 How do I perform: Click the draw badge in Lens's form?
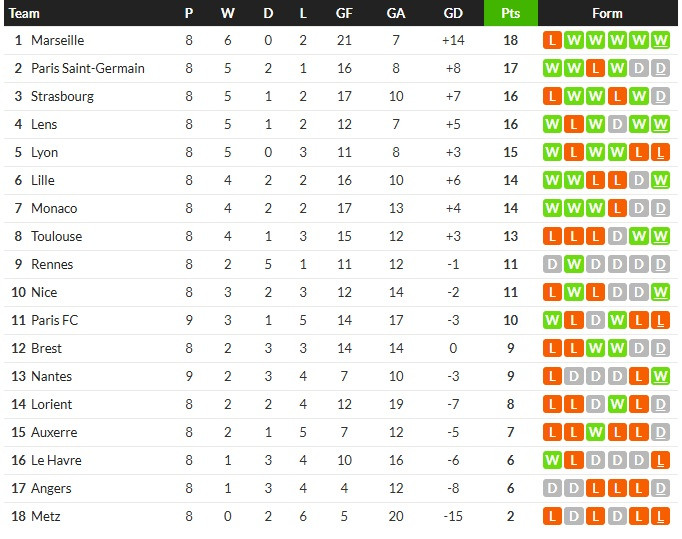point(617,125)
